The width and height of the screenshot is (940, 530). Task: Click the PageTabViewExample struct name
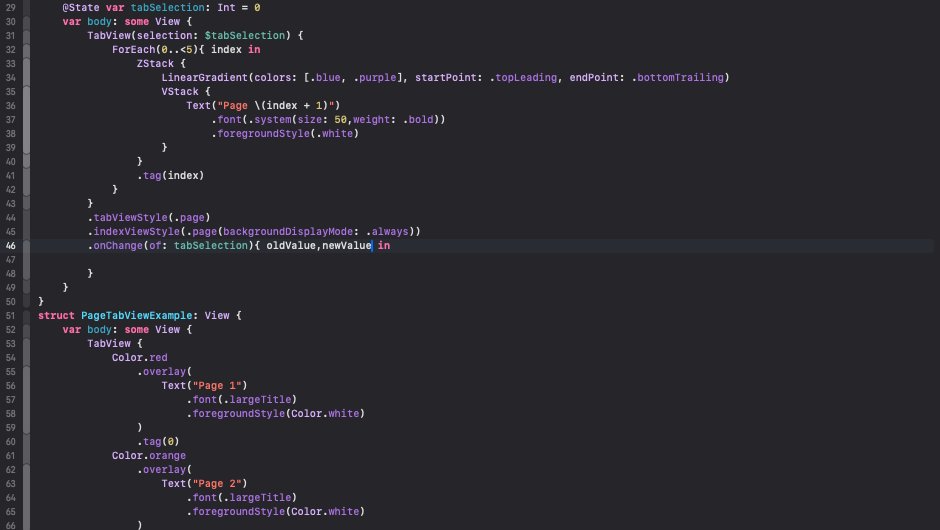(x=137, y=315)
